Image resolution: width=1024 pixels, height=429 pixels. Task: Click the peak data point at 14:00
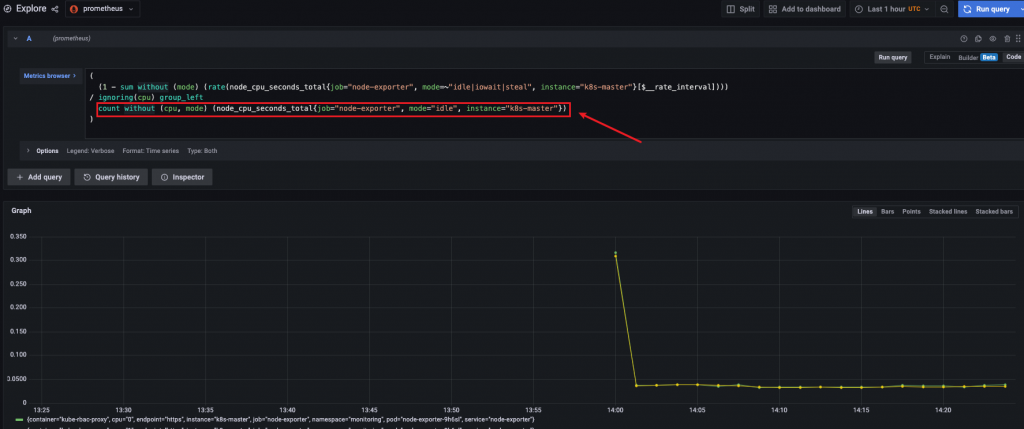(615, 253)
